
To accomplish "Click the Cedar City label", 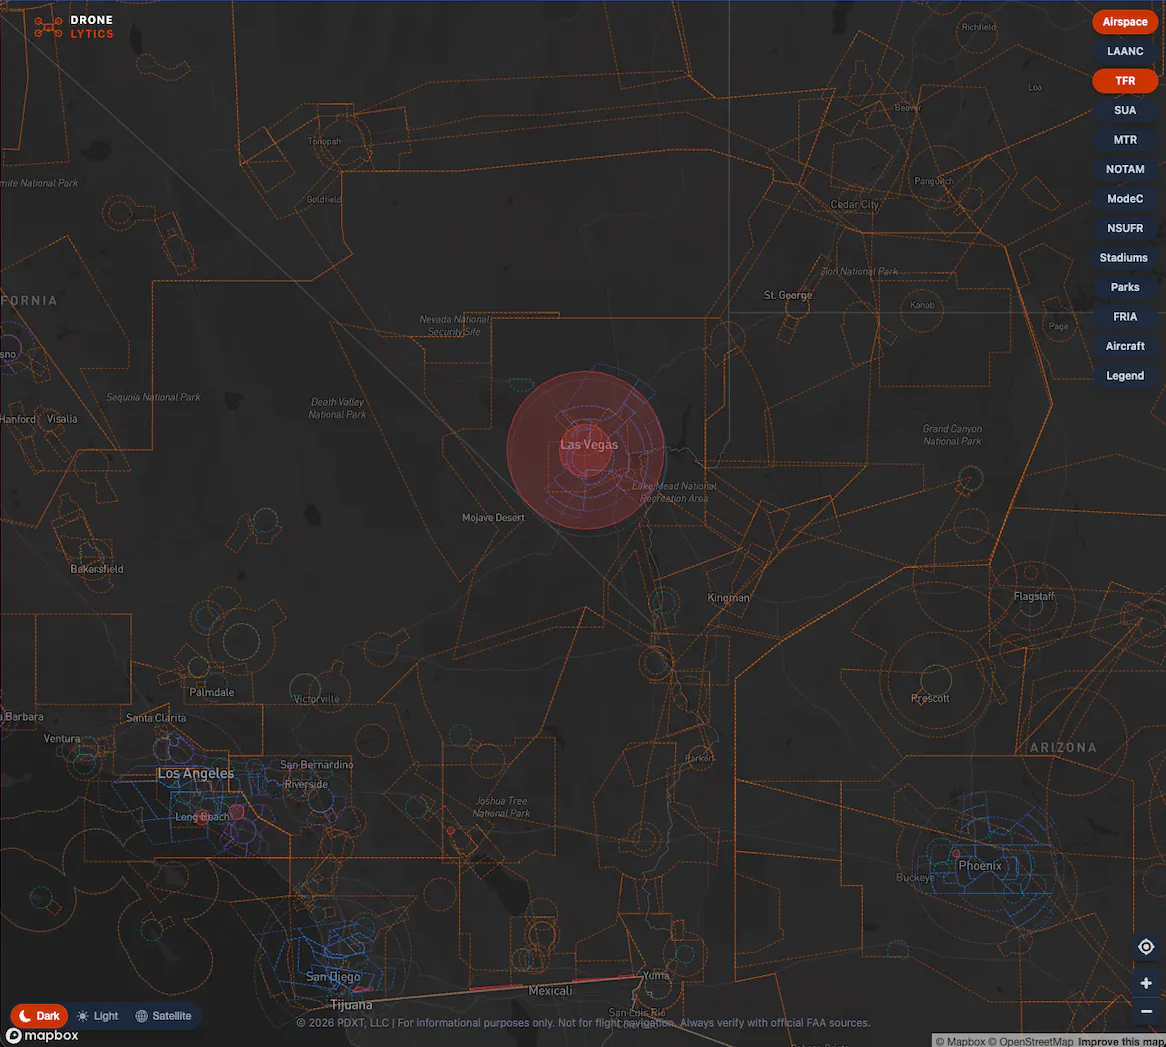I will click(x=854, y=204).
